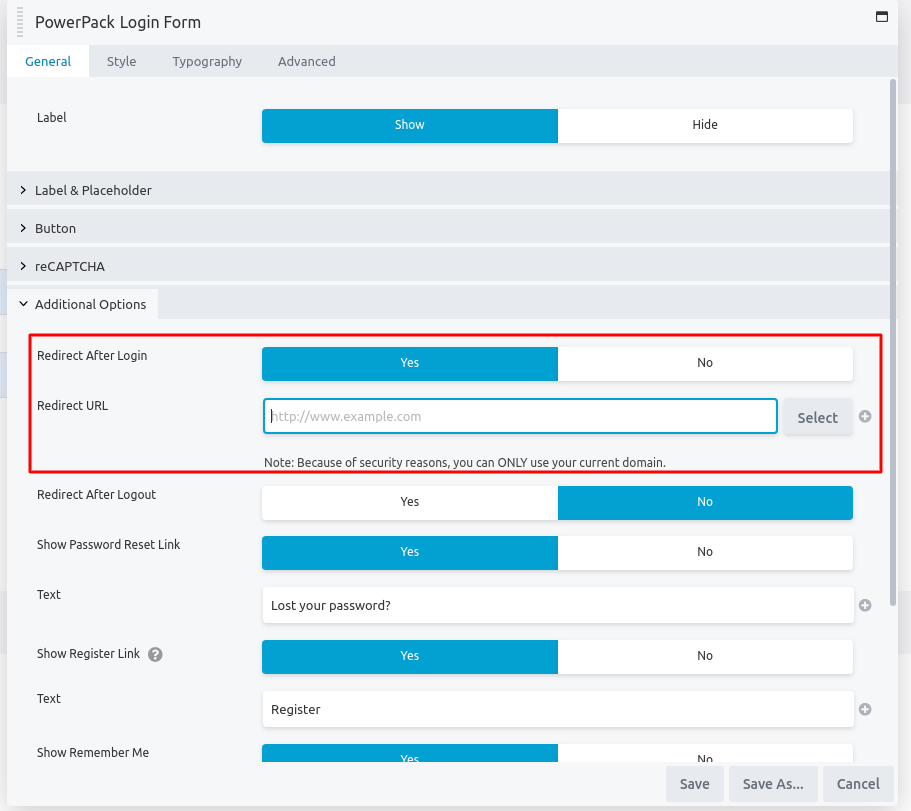The width and height of the screenshot is (911, 811).
Task: Click the plus icon beside Lost your password field
Action: tap(865, 605)
